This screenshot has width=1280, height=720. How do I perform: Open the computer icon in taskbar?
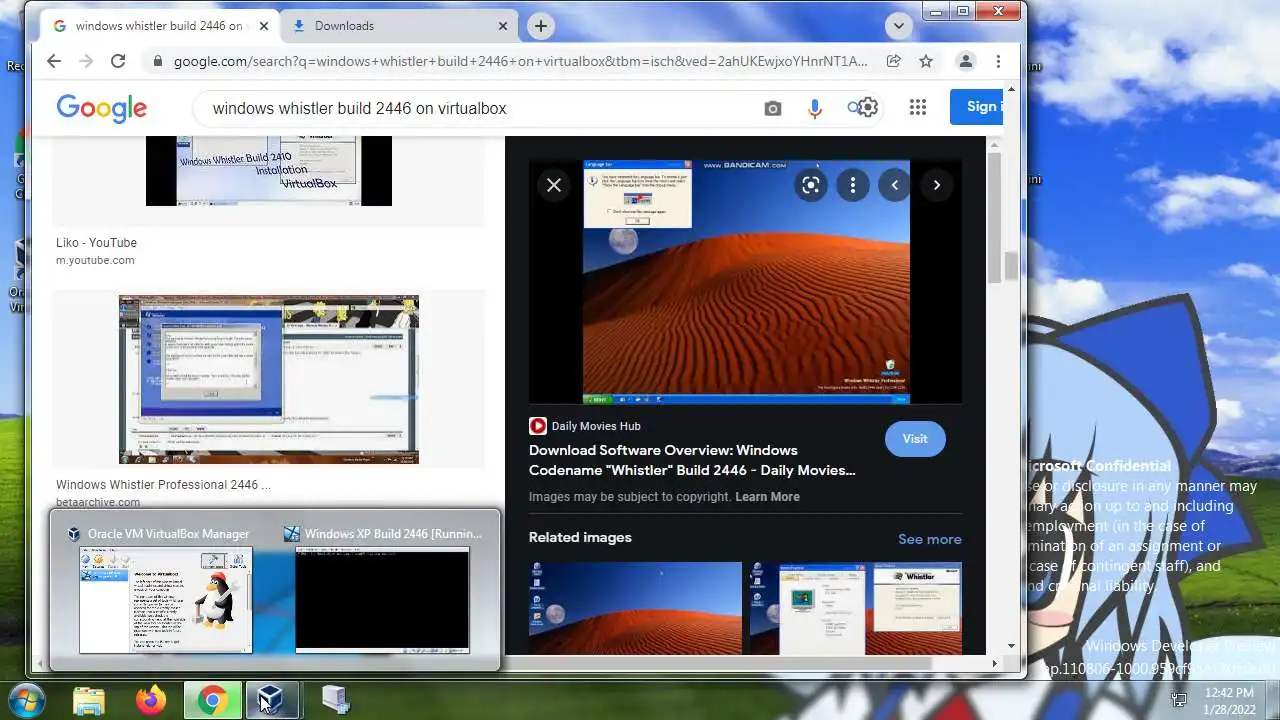[336, 700]
